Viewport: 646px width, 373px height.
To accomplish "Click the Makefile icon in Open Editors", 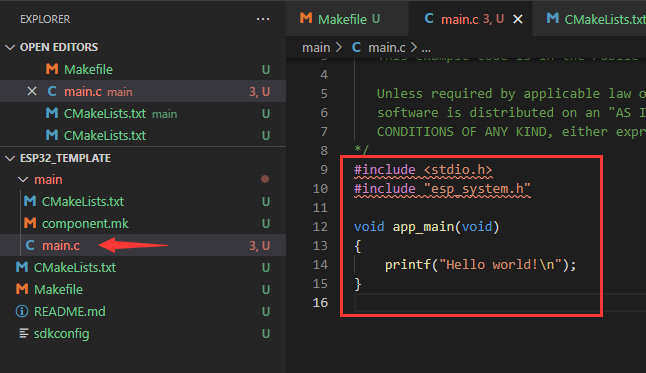I will [x=51, y=69].
